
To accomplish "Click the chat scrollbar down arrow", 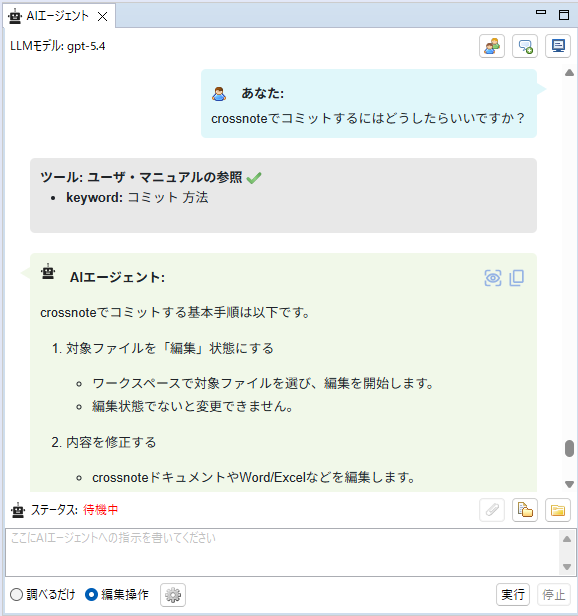I will (569, 484).
